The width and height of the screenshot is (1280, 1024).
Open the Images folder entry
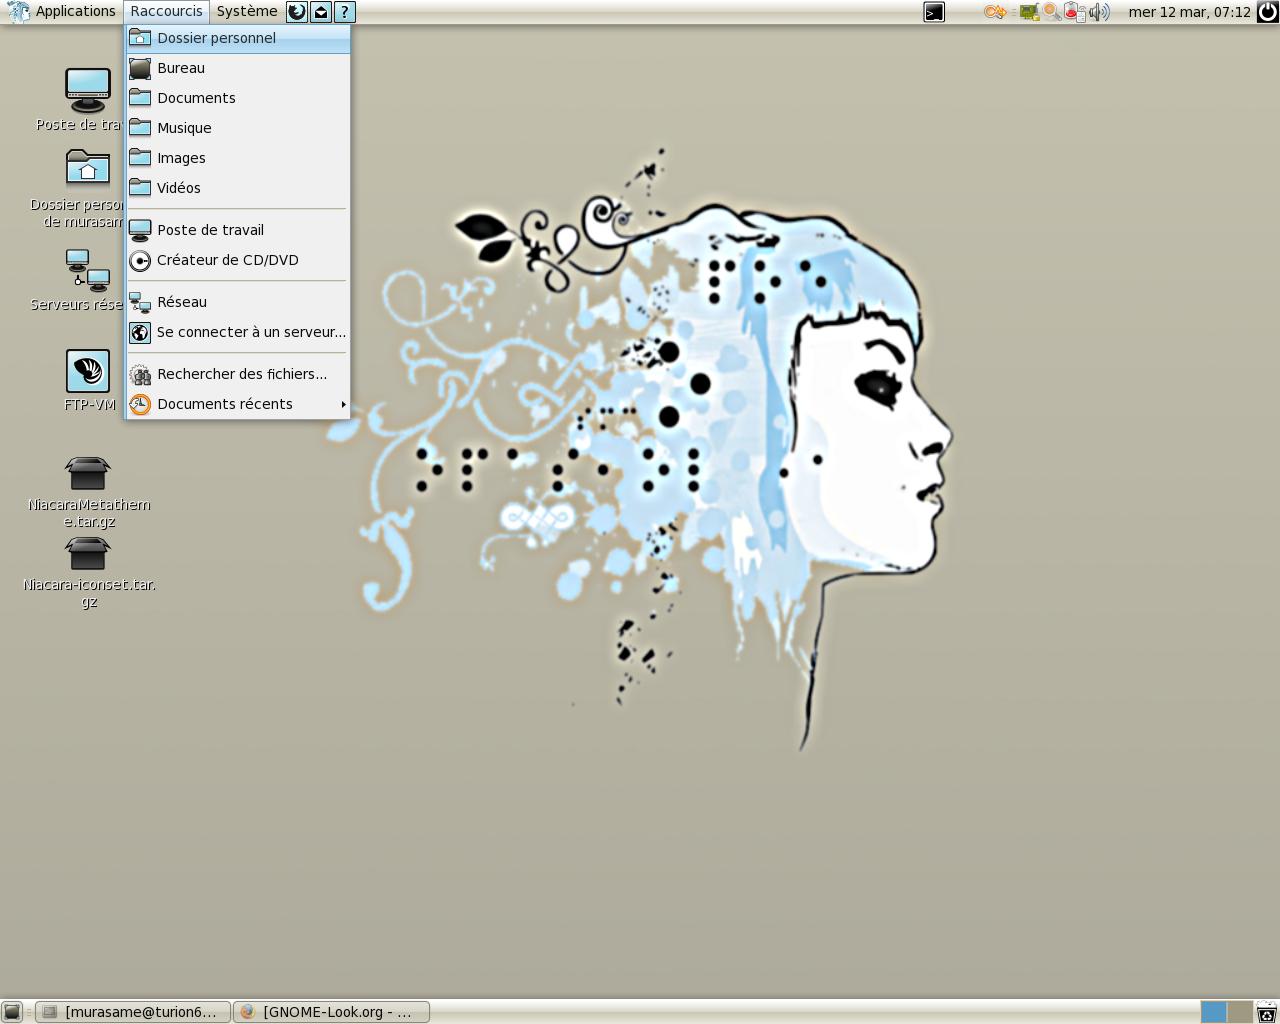pyautogui.click(x=238, y=158)
